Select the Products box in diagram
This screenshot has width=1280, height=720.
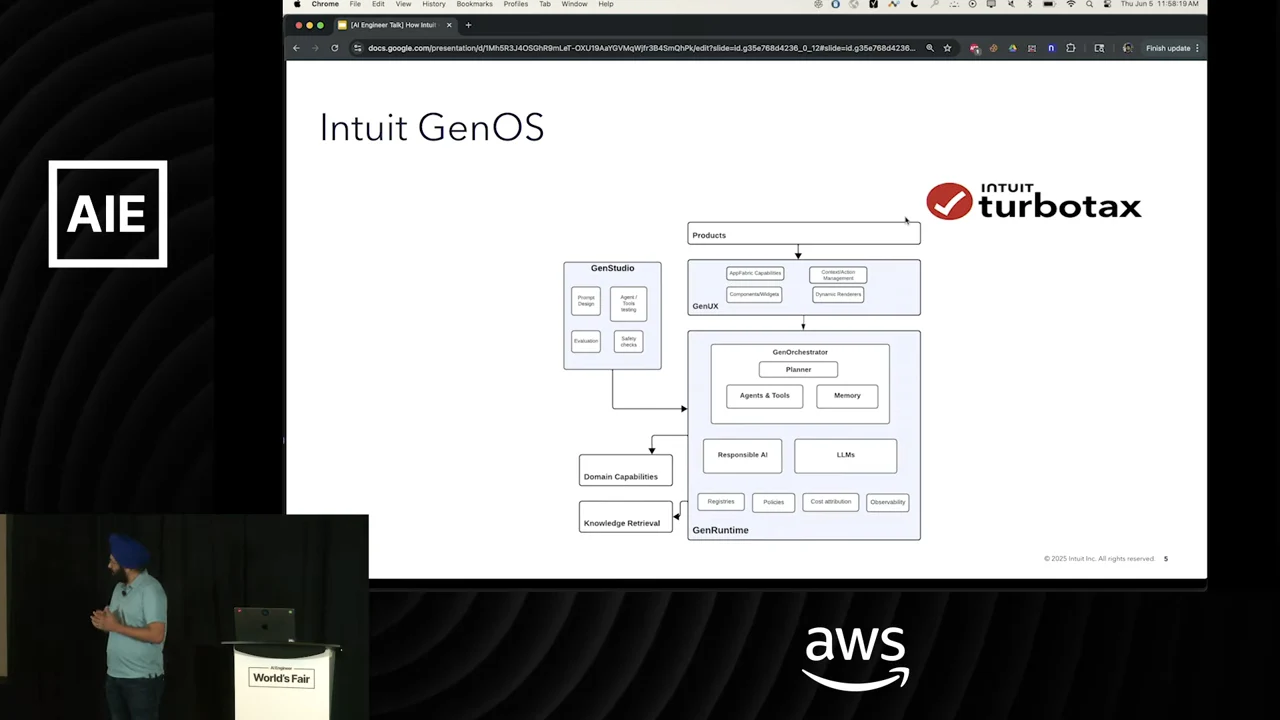pyautogui.click(x=804, y=234)
